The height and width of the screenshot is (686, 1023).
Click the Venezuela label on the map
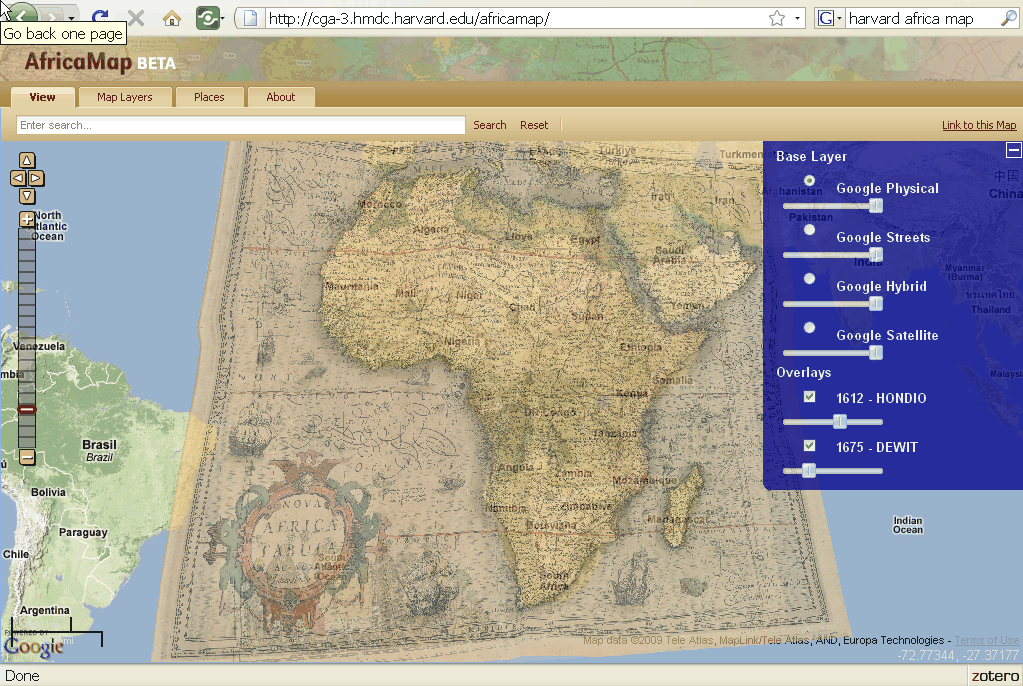[38, 346]
